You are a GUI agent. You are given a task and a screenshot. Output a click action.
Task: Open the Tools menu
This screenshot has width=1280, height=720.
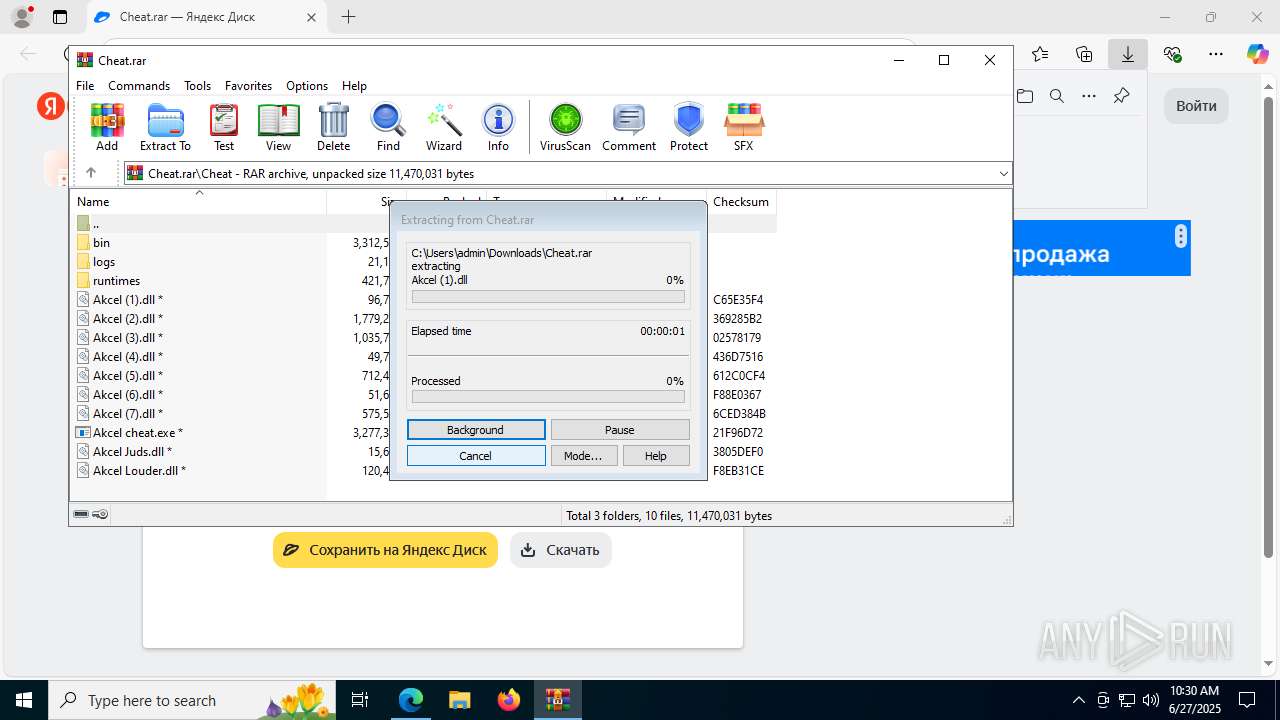click(x=197, y=86)
